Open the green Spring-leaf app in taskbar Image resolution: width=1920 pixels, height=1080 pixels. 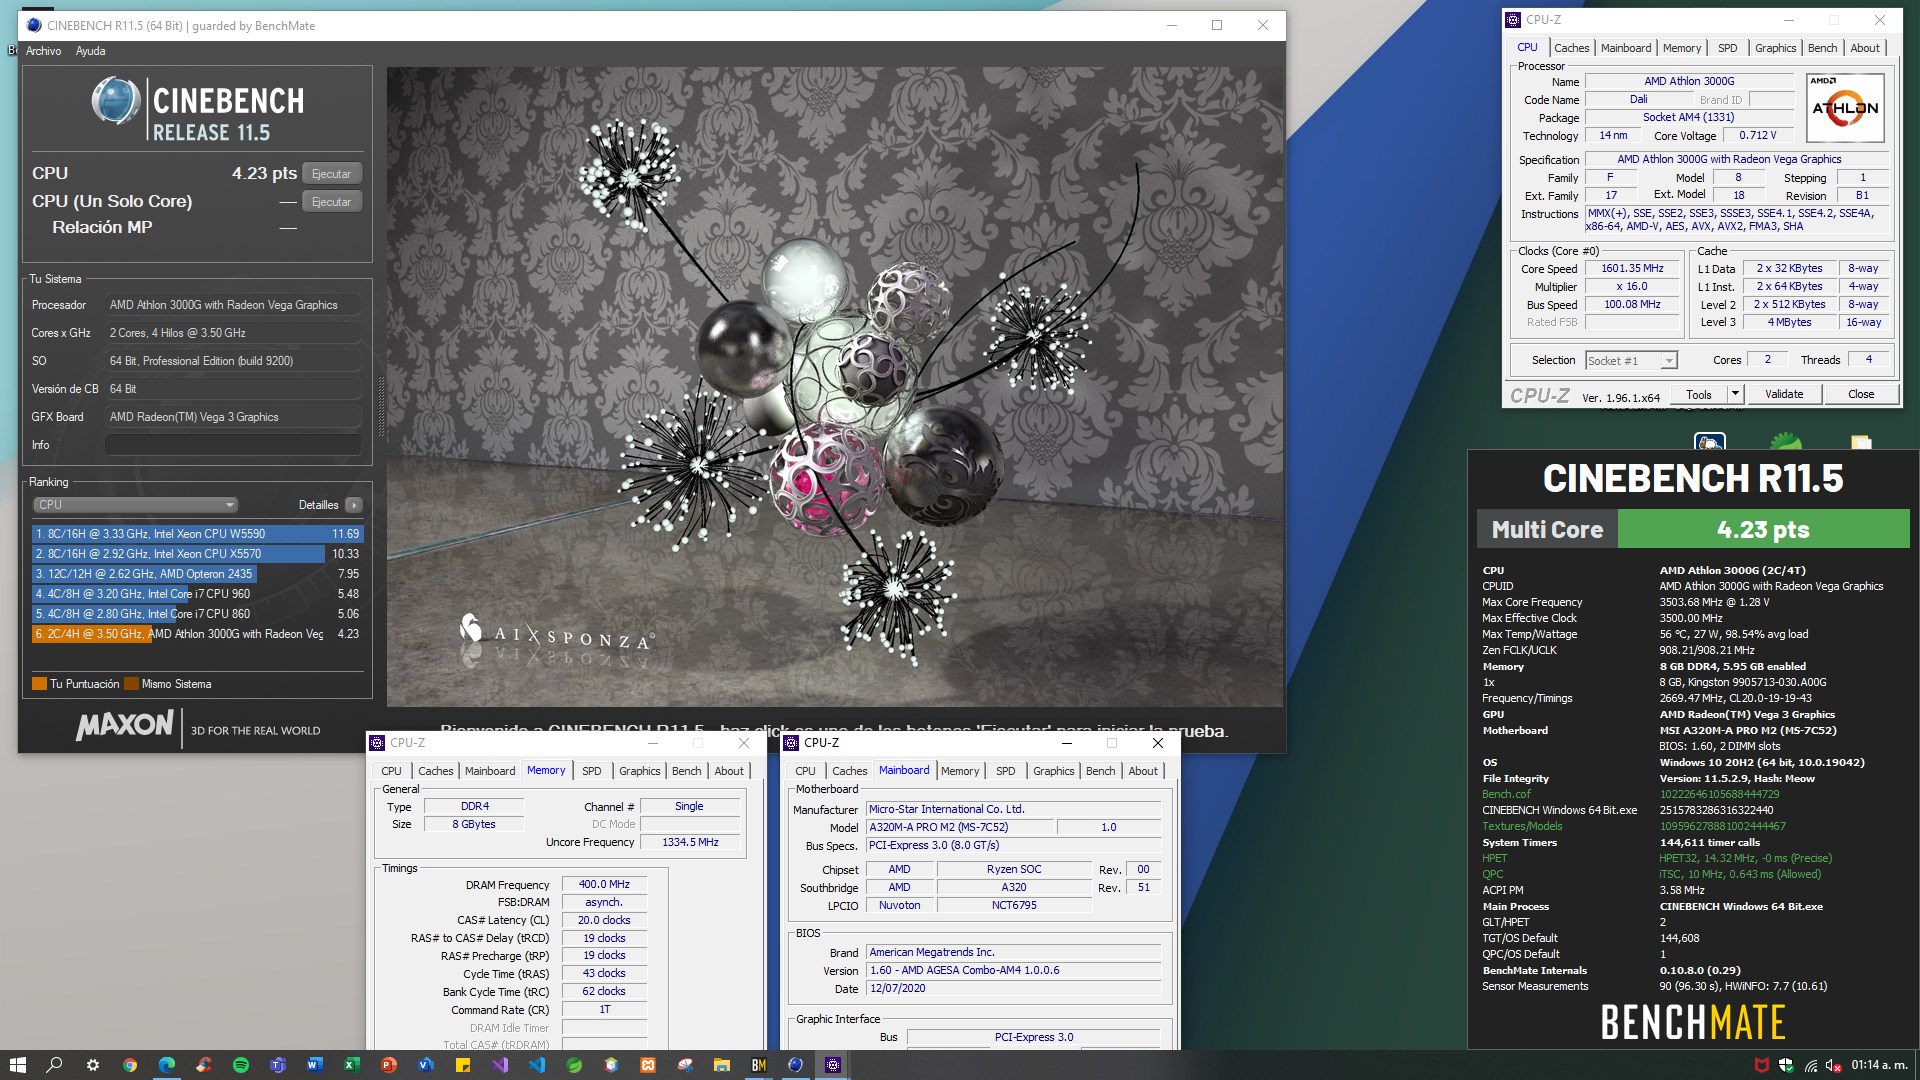click(x=573, y=1065)
